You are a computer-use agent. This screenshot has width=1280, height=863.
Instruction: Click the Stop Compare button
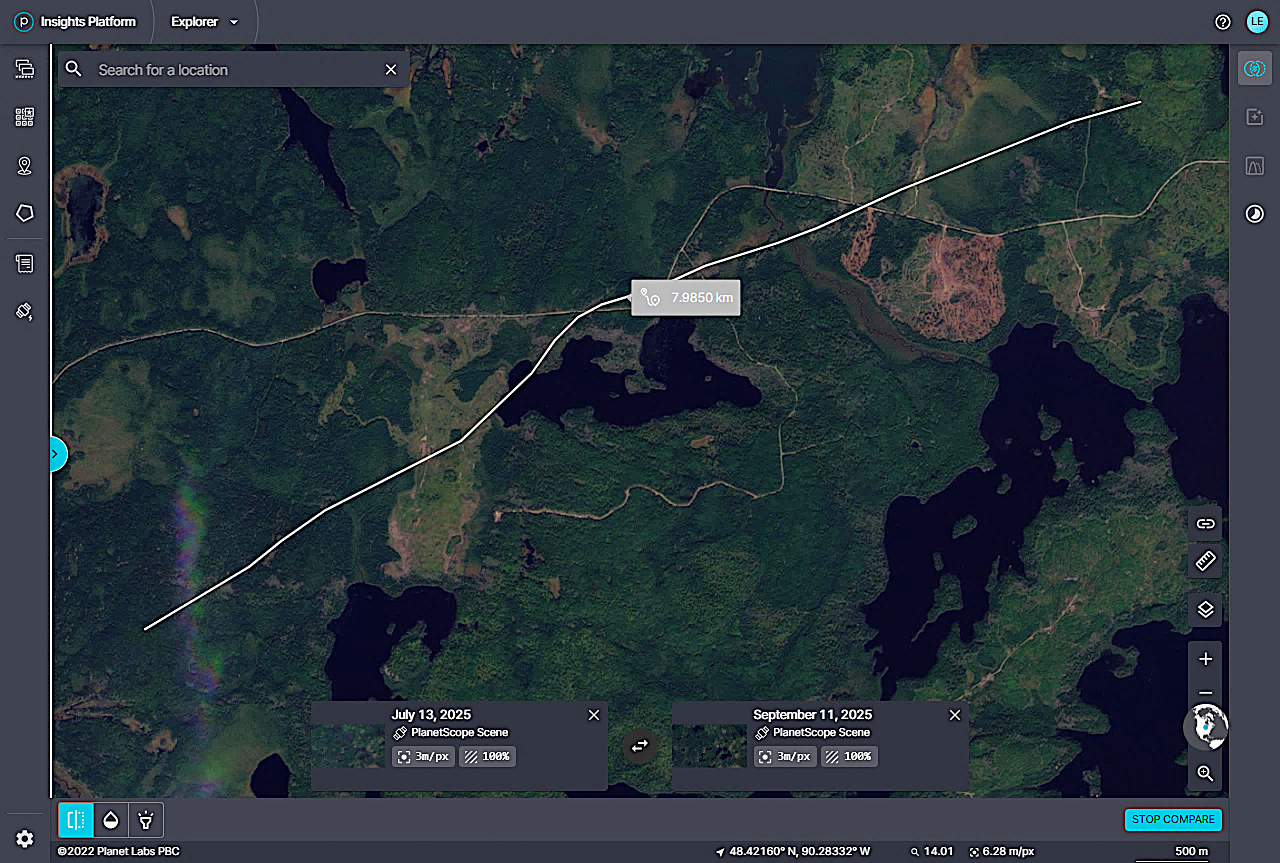pos(1173,819)
